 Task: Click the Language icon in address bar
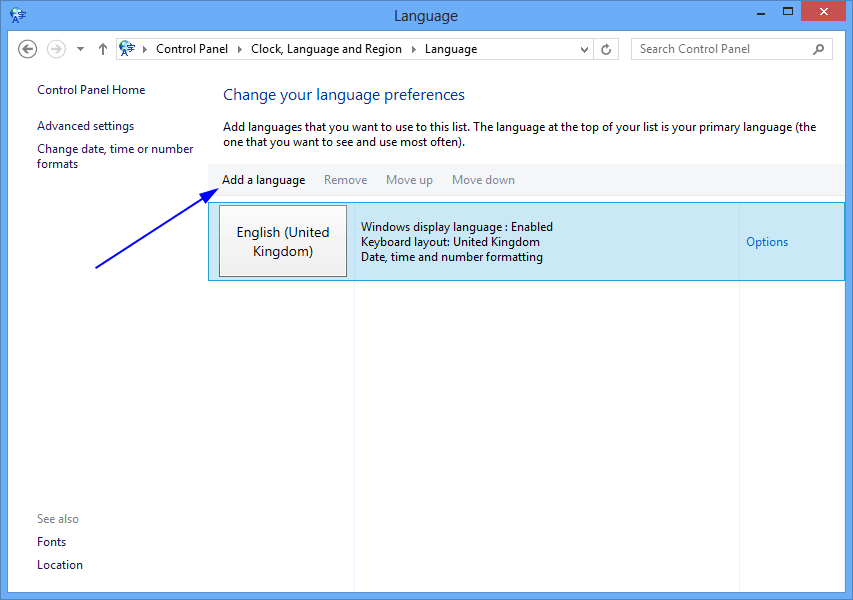point(127,48)
